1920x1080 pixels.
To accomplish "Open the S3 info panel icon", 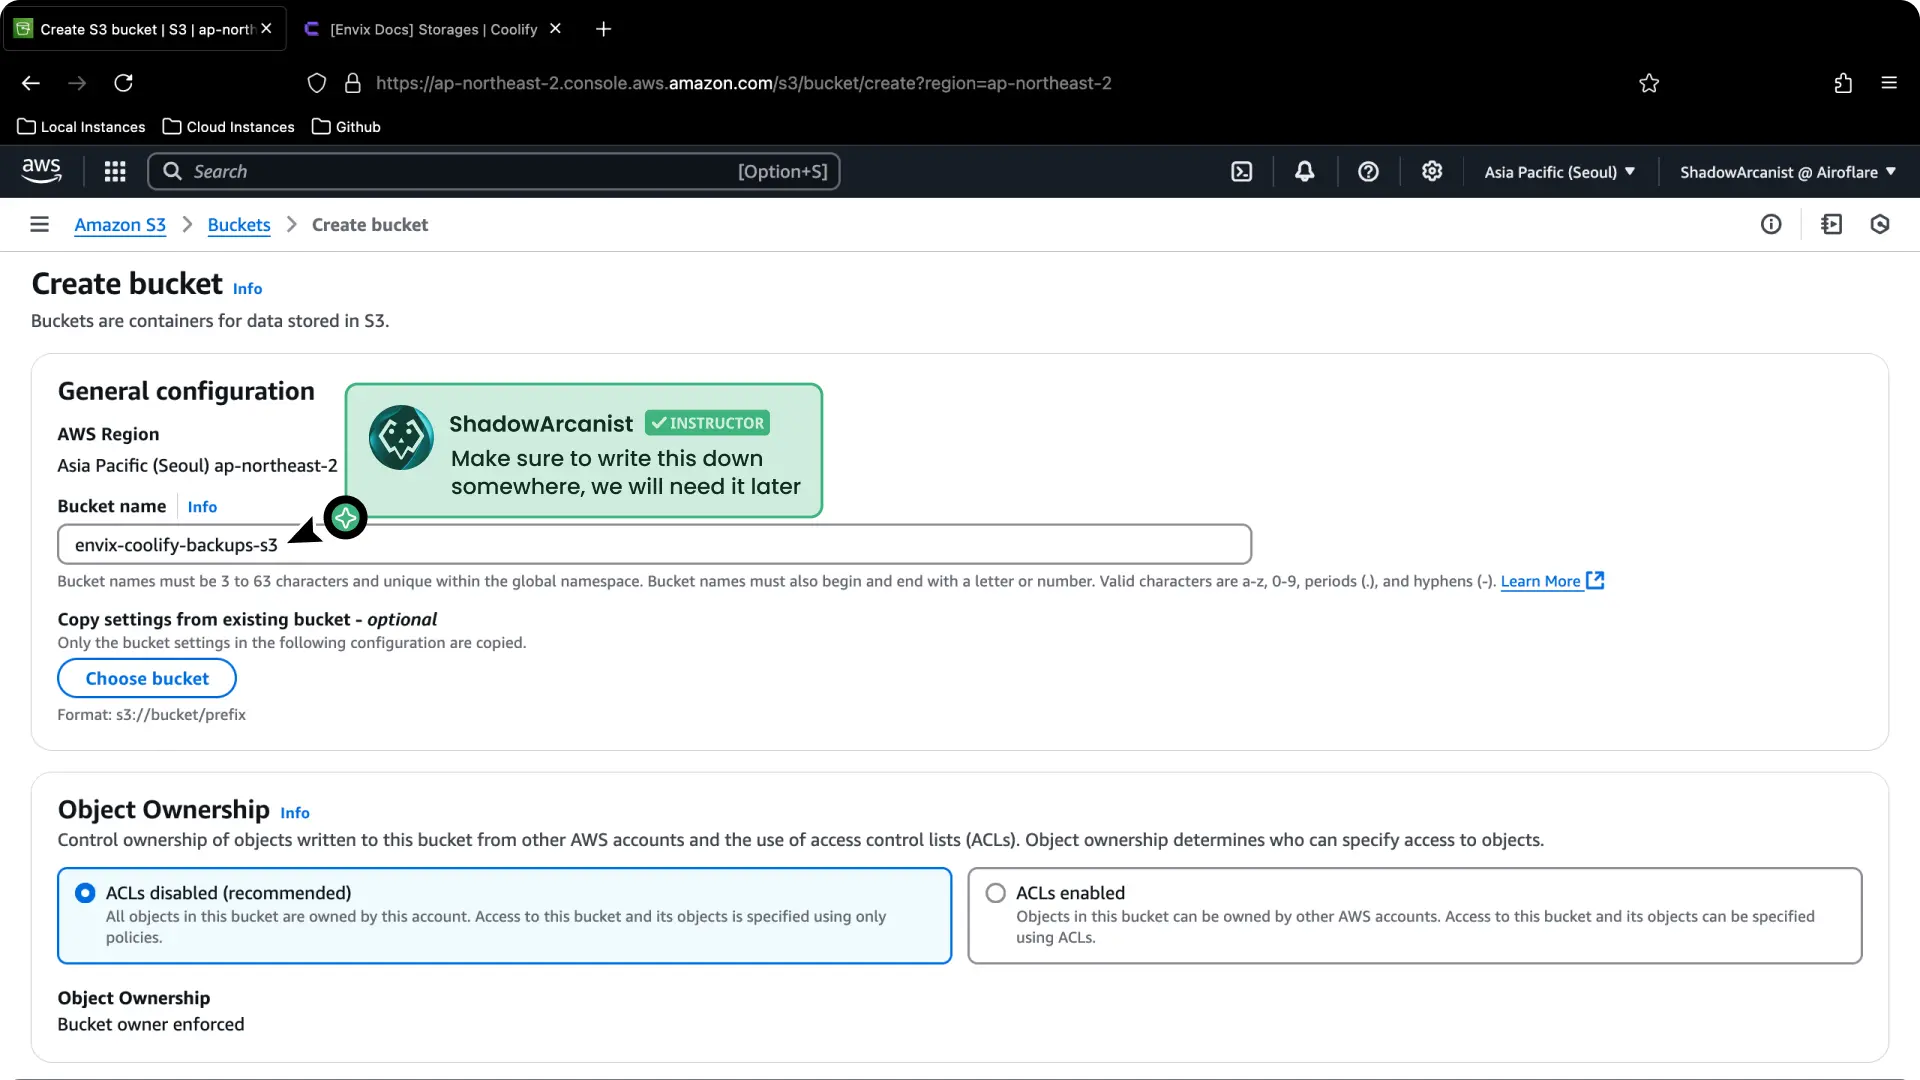I will [1771, 224].
